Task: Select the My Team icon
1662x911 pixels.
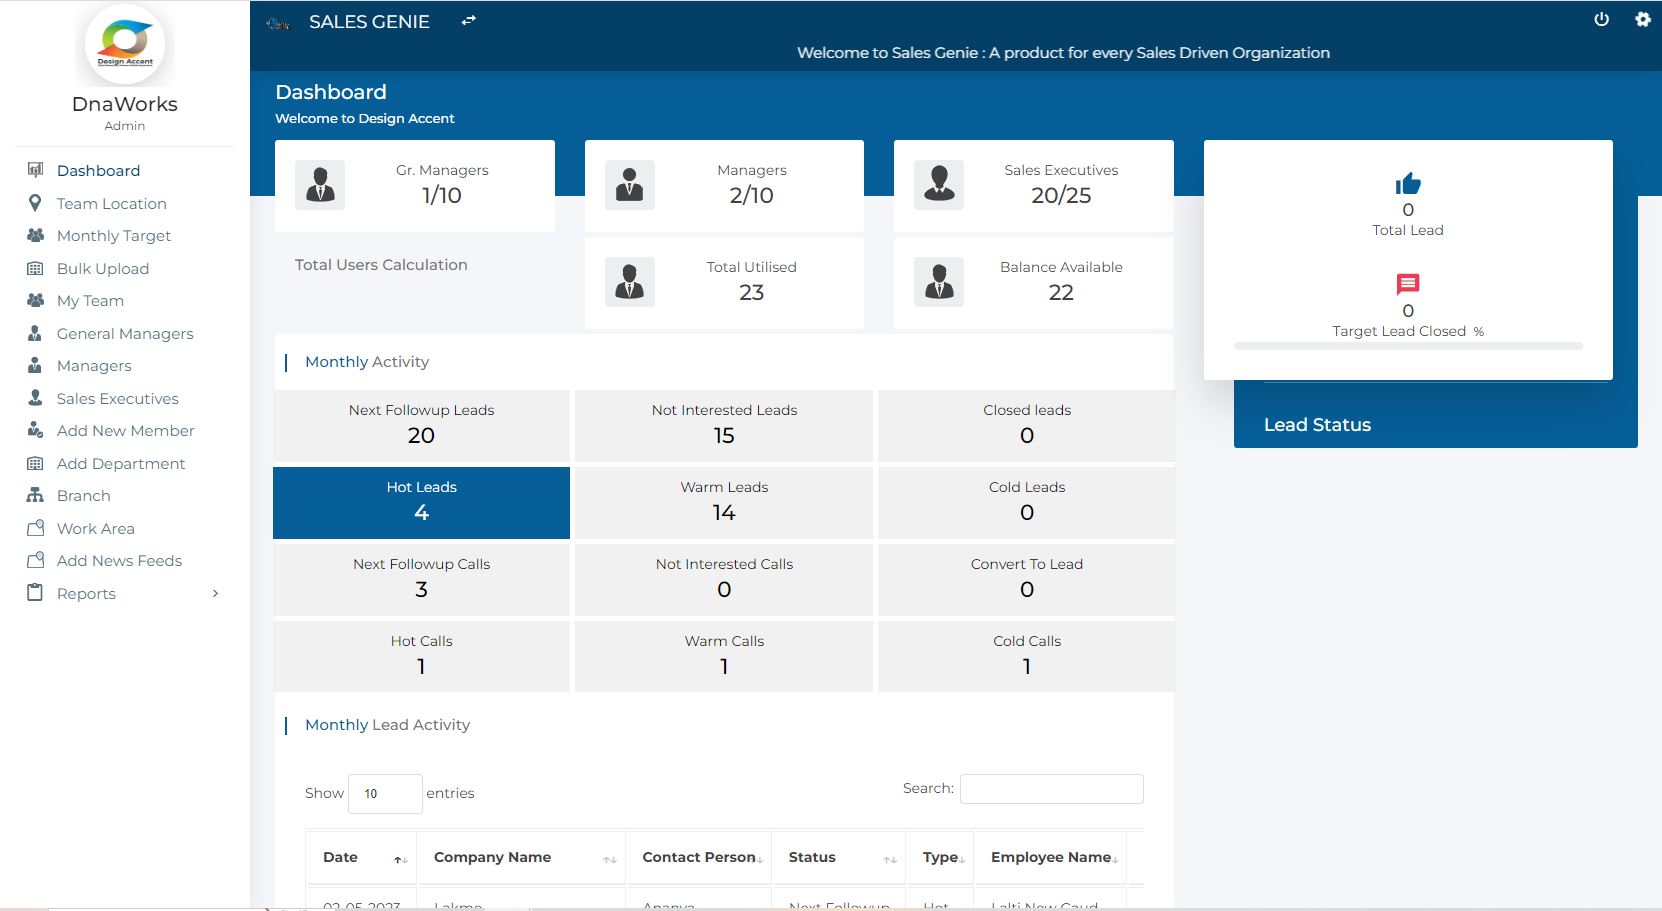Action: 35,300
